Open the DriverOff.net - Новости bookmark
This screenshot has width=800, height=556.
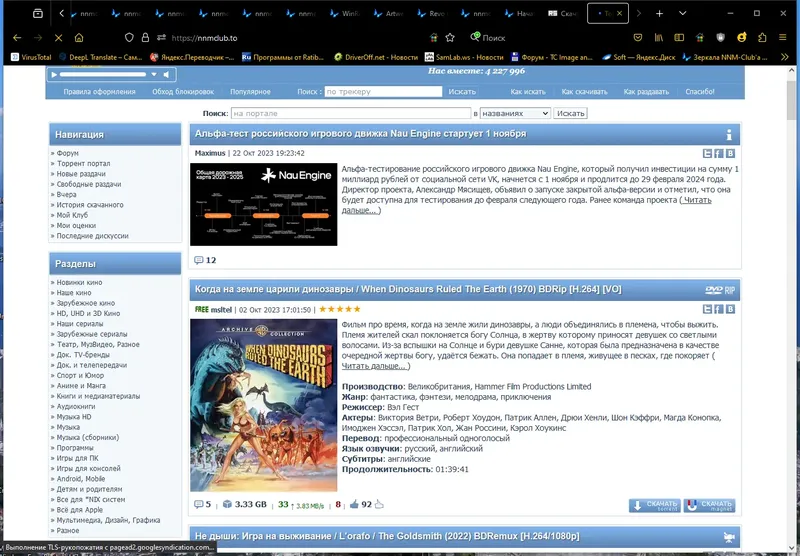pyautogui.click(x=376, y=57)
